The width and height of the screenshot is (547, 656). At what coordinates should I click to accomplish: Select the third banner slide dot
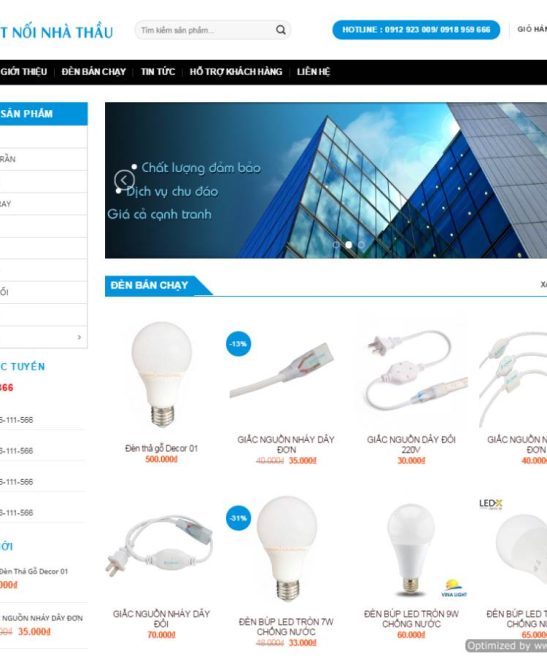tap(361, 245)
